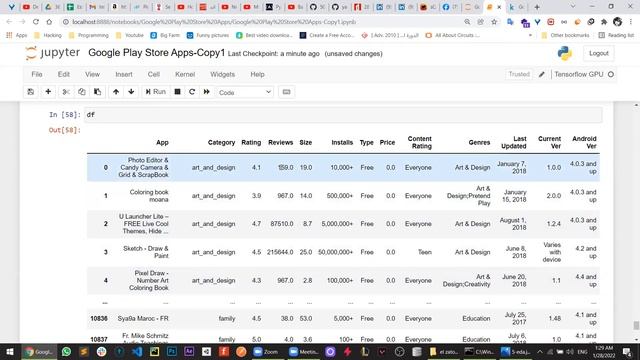Go to browser home page icon
Viewport: 640px width, 360px height.
pyautogui.click(x=49, y=22)
